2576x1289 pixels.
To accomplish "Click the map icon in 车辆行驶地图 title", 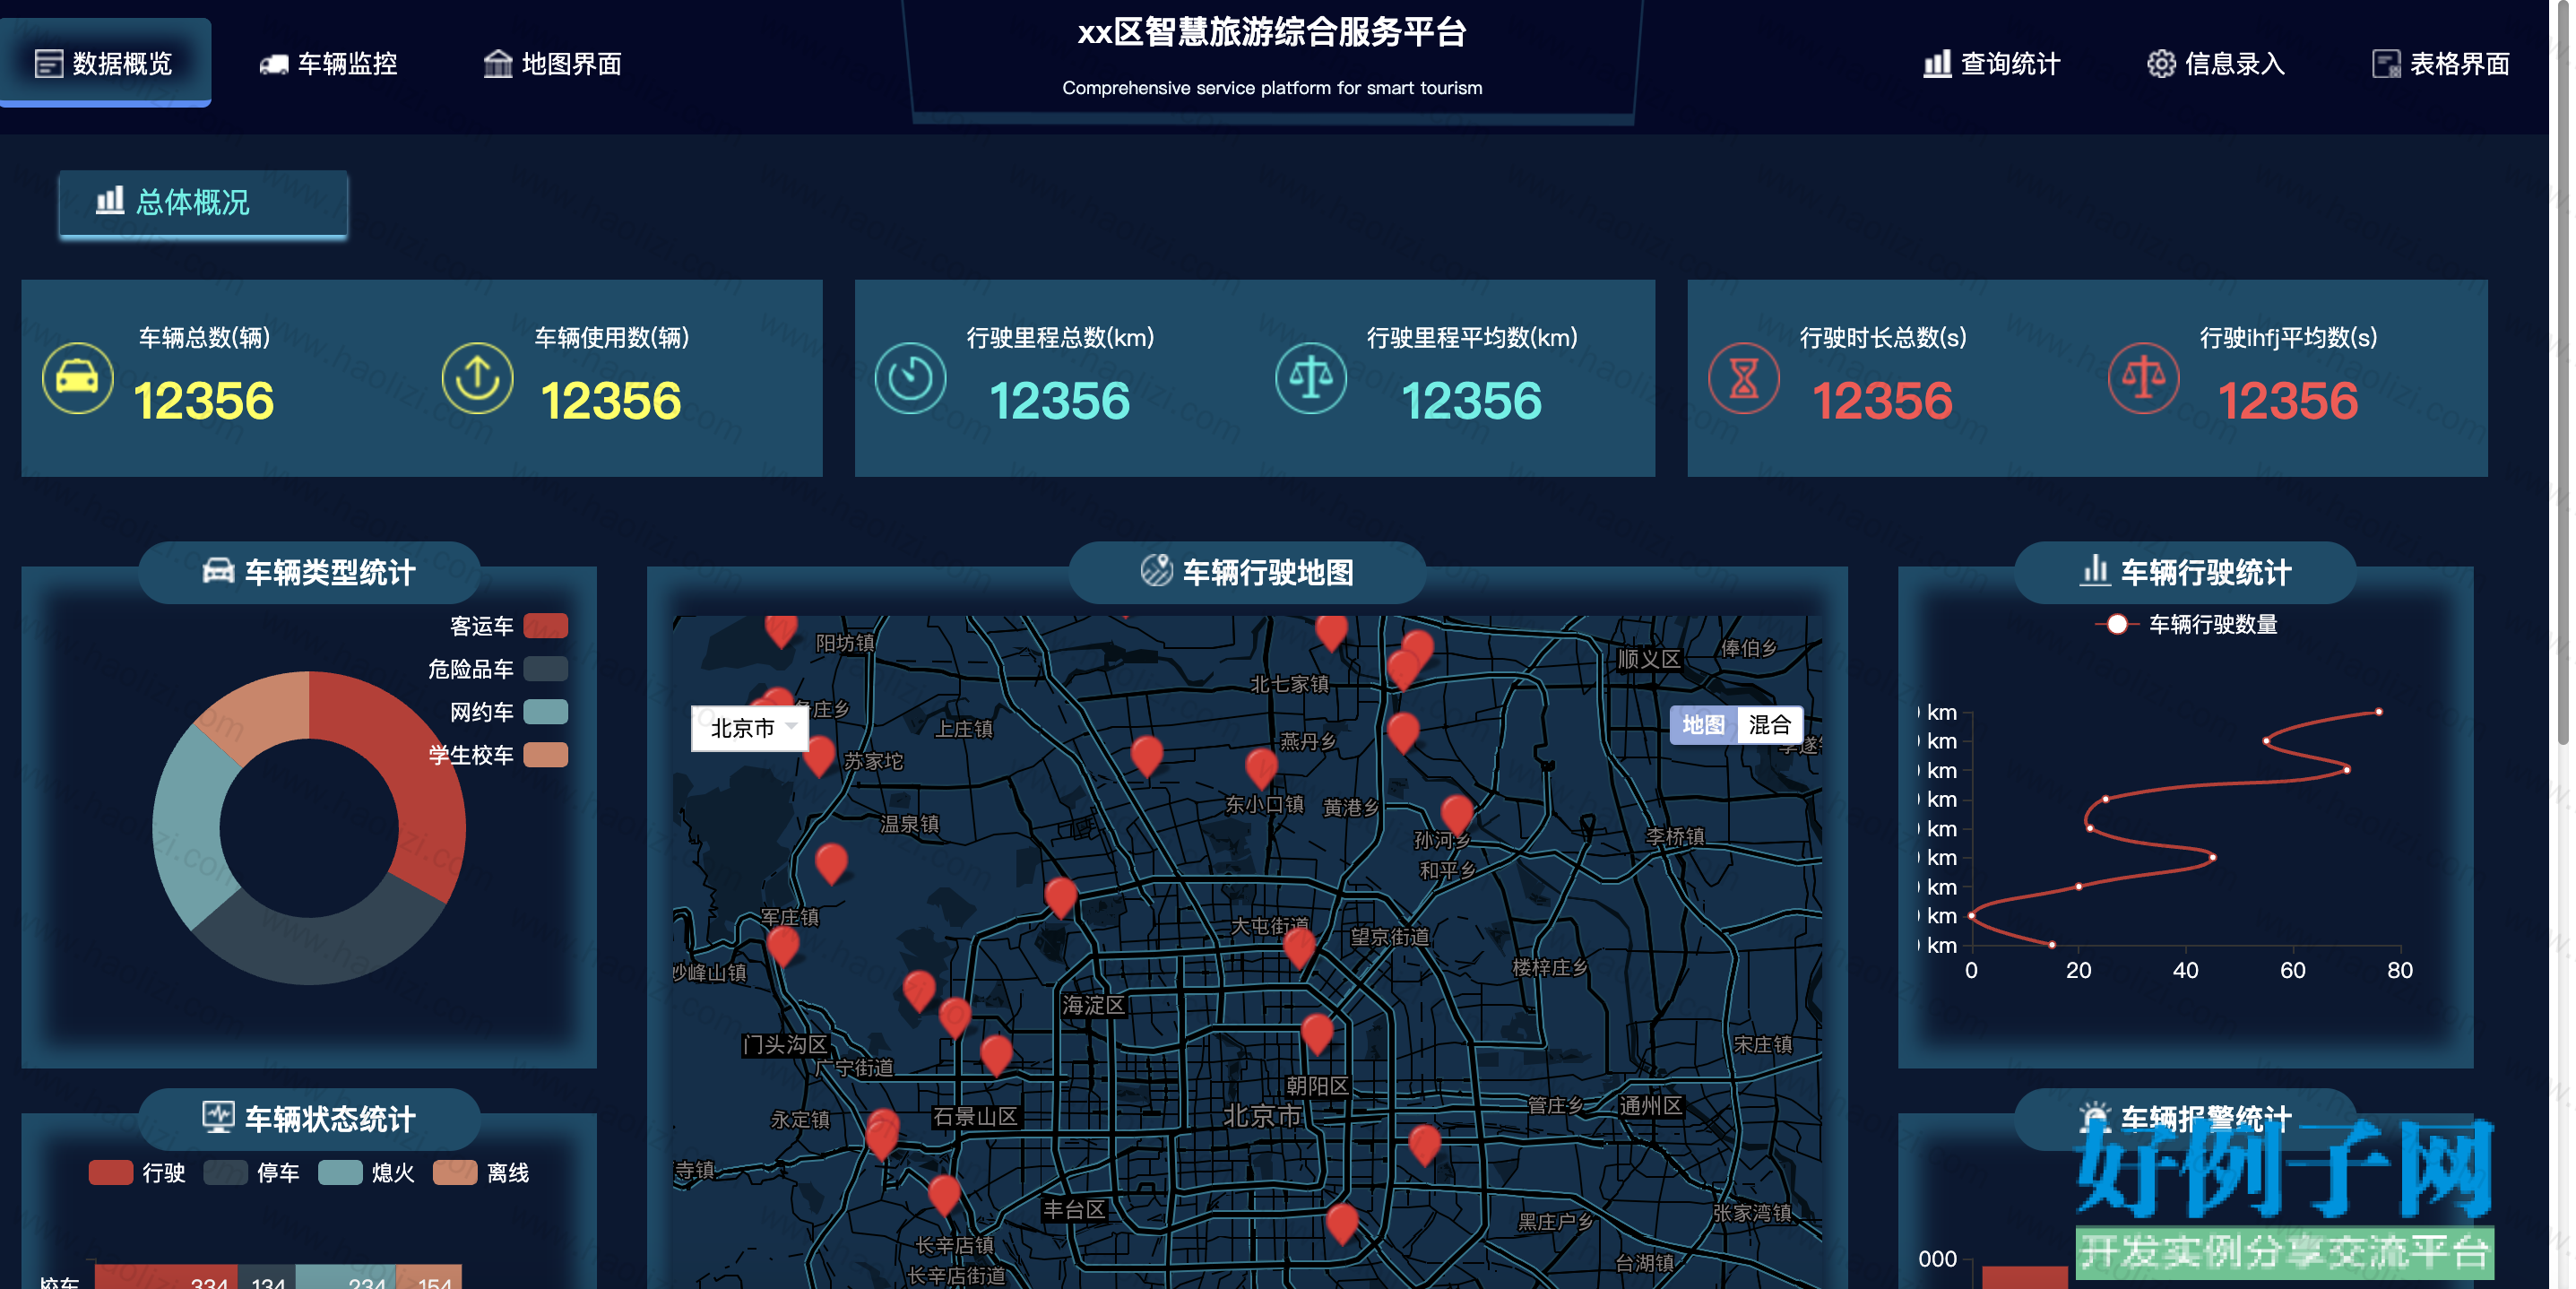I will pyautogui.click(x=1156, y=570).
